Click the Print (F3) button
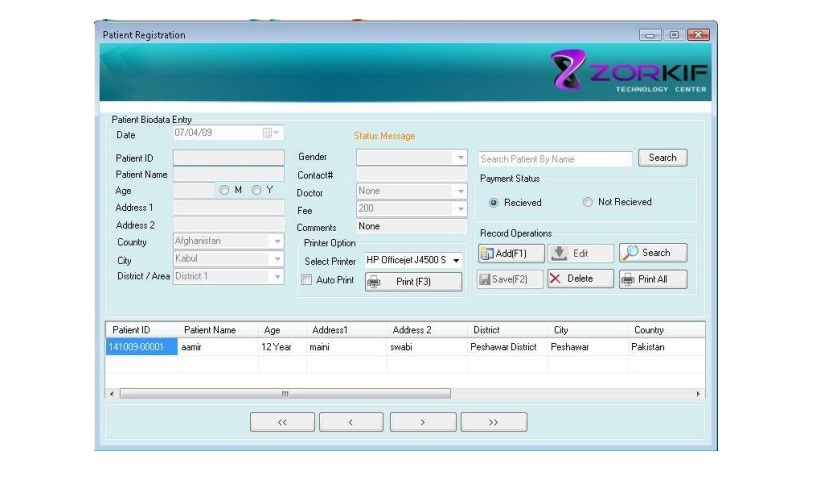Viewport: 830px width, 488px height. pyautogui.click(x=413, y=282)
